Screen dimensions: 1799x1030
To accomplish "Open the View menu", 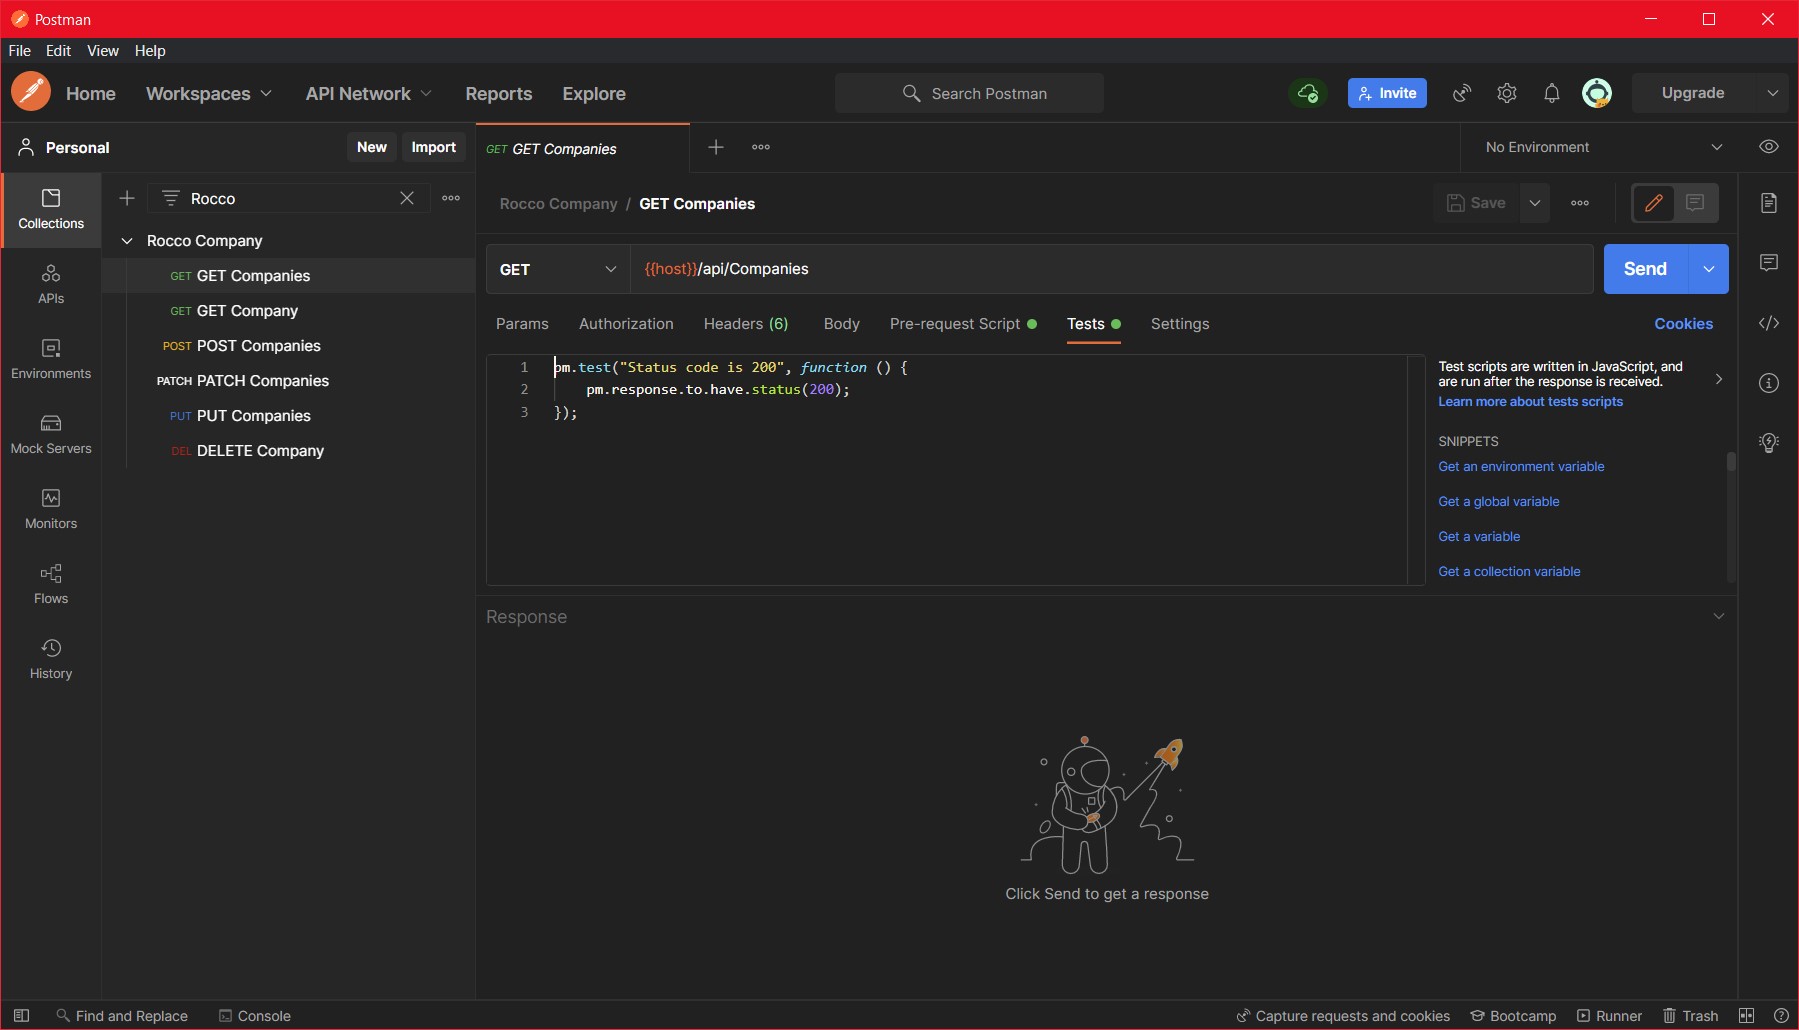I will pos(103,51).
